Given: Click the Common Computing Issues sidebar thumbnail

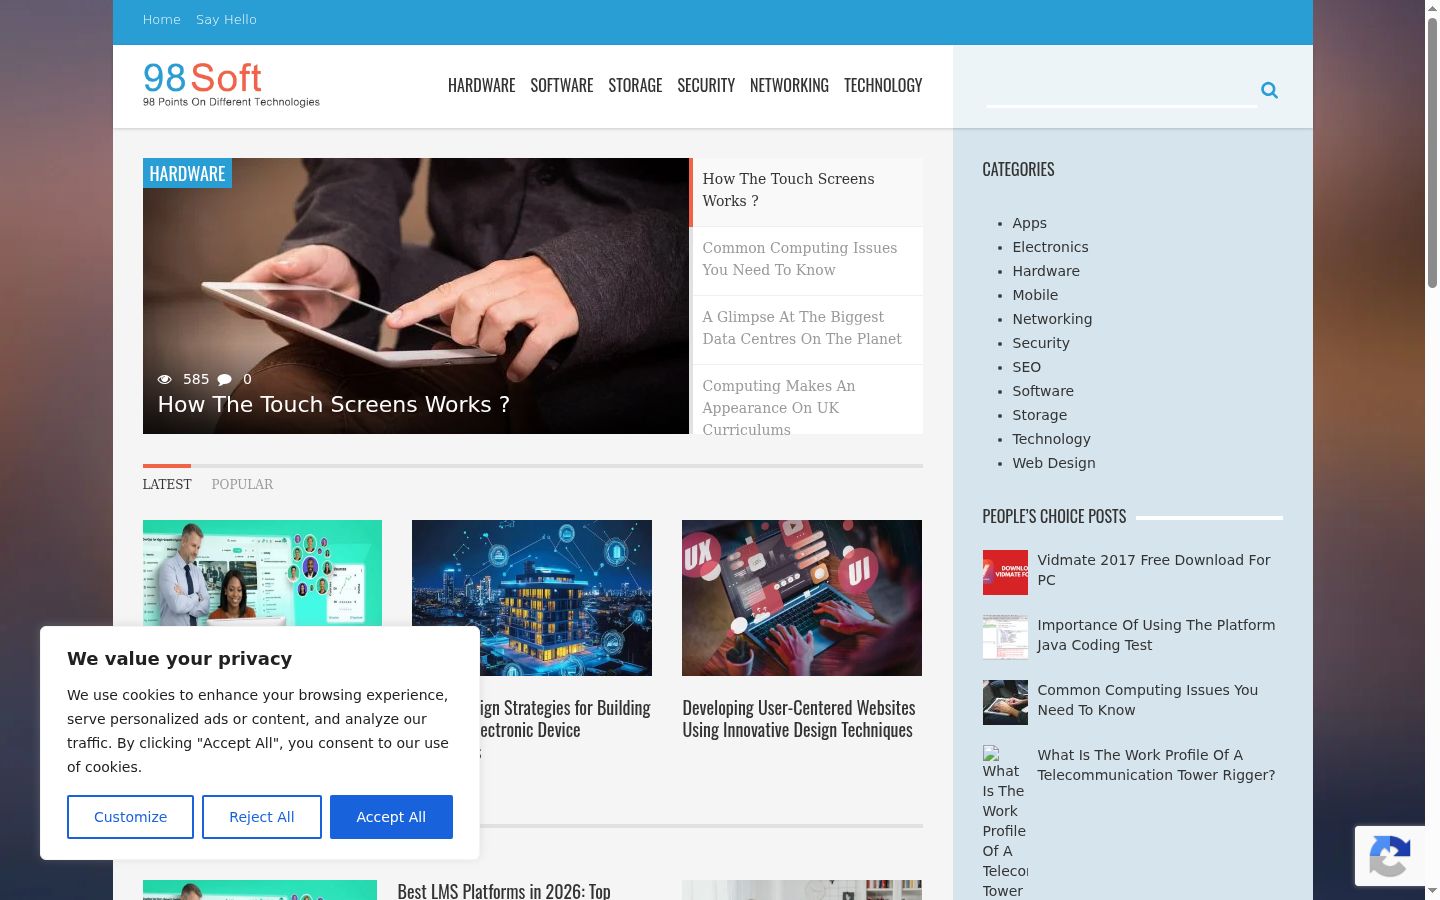Looking at the screenshot, I should tap(1005, 702).
